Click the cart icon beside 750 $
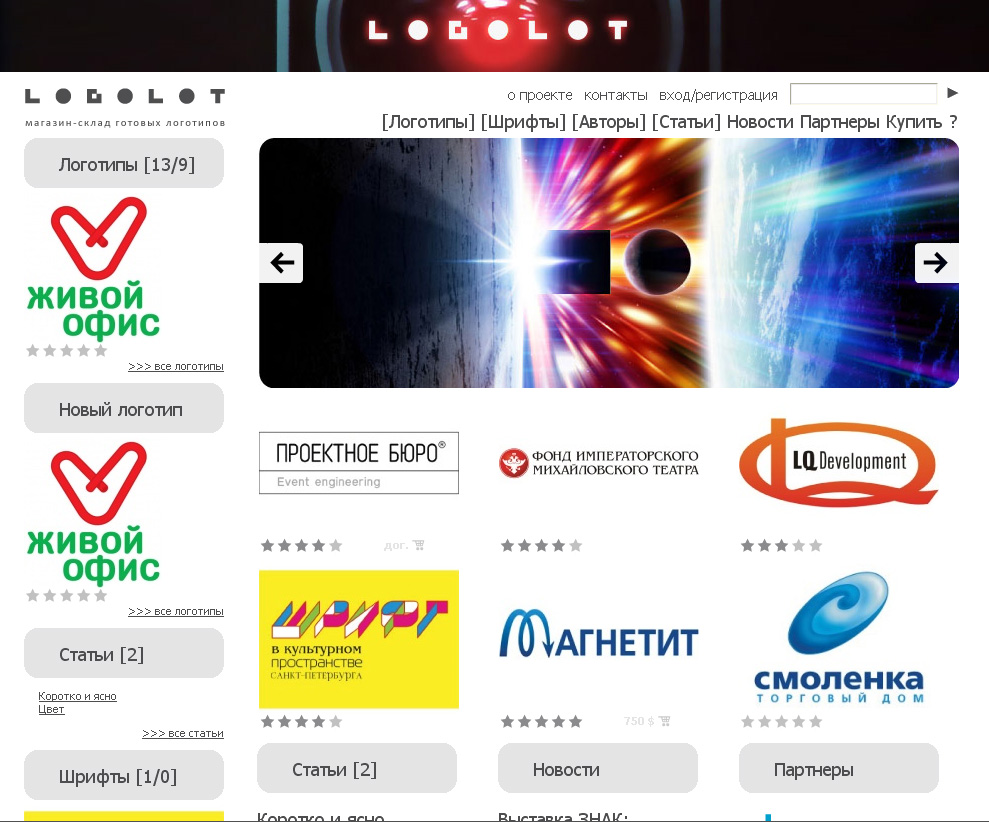This screenshot has width=989, height=822. (x=664, y=720)
